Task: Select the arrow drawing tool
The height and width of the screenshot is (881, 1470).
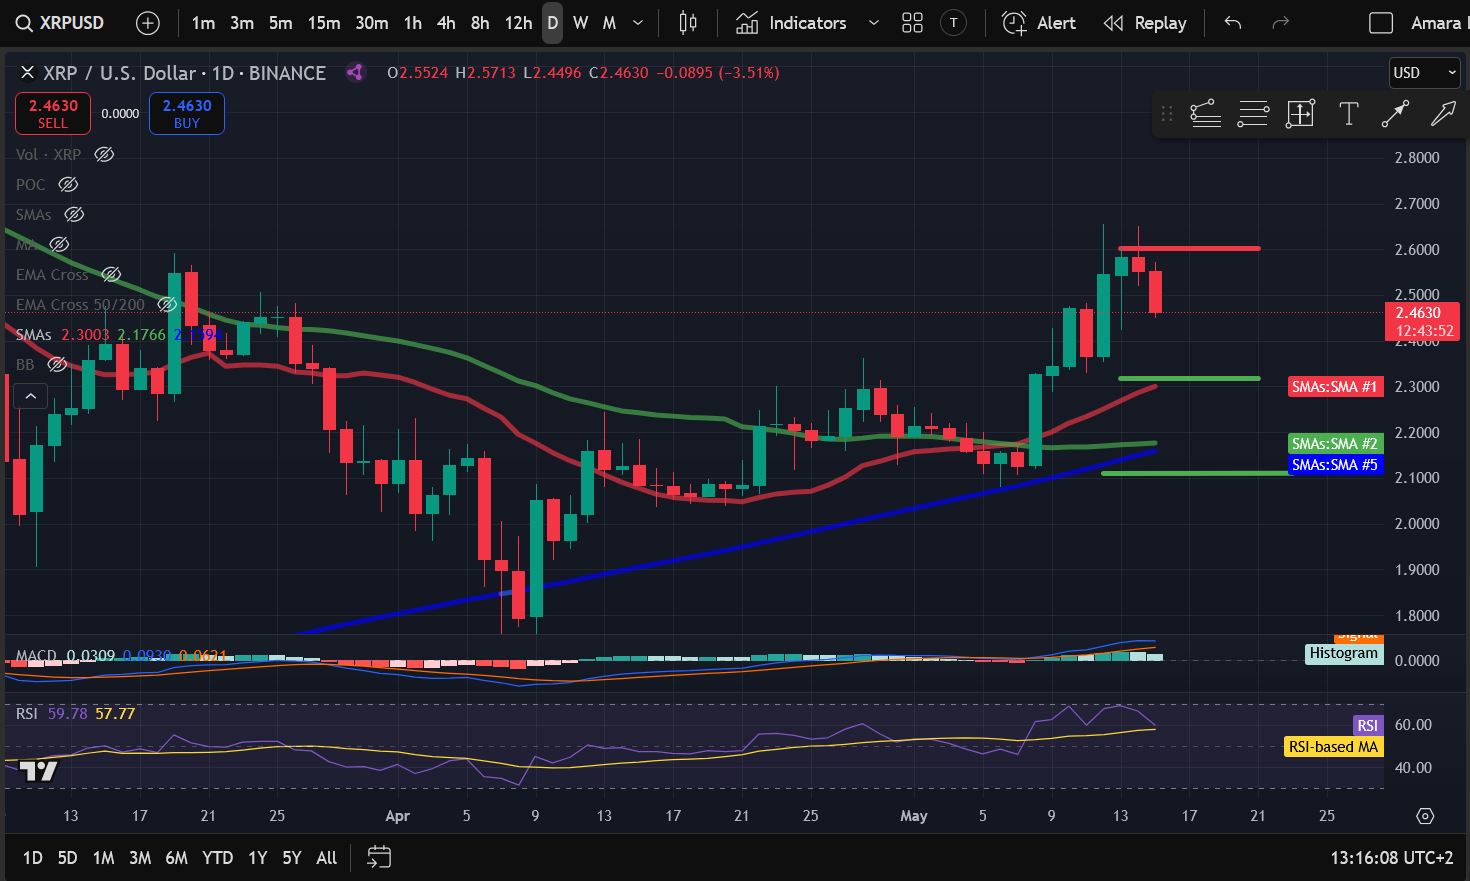Action: [1443, 114]
